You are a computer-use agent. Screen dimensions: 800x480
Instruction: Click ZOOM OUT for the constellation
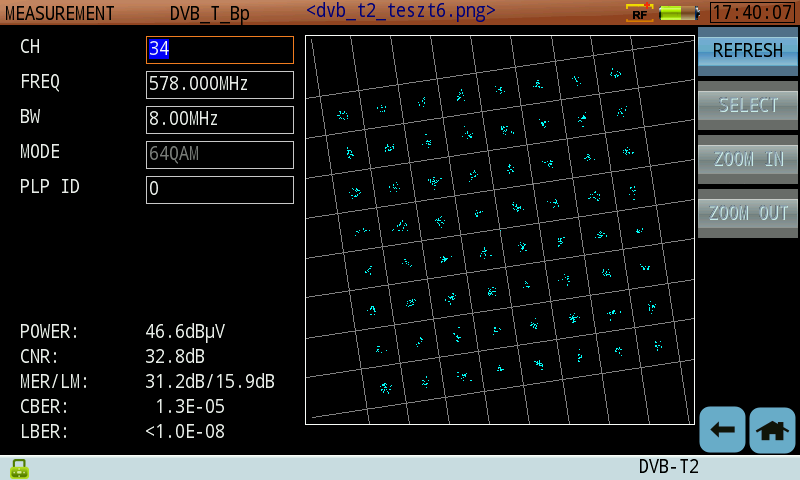pos(748,213)
